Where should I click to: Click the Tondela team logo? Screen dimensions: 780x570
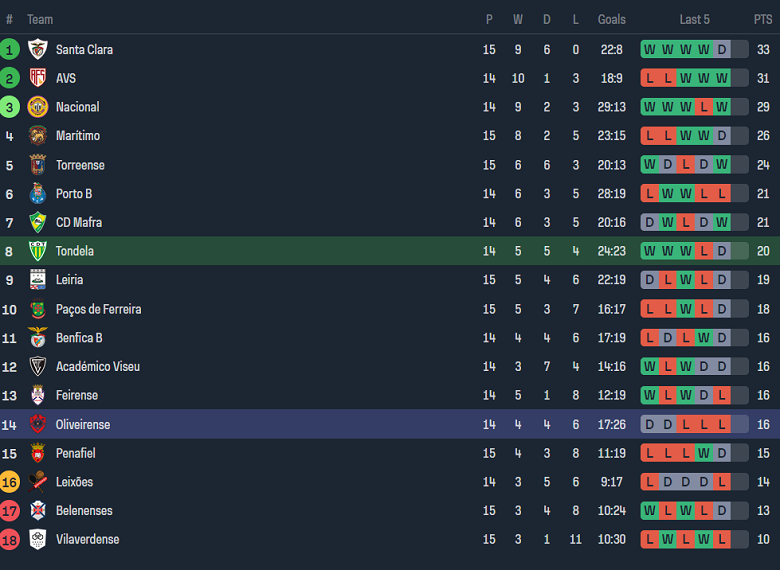(x=38, y=251)
